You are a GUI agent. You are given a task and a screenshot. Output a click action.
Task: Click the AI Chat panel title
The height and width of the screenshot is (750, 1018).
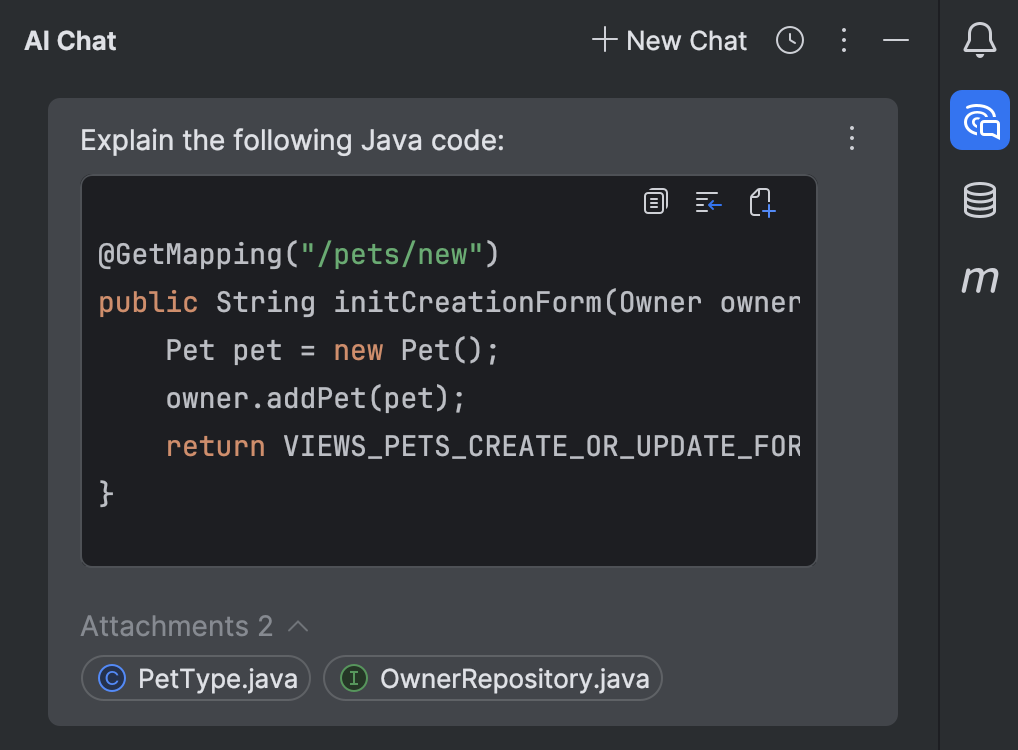click(69, 41)
